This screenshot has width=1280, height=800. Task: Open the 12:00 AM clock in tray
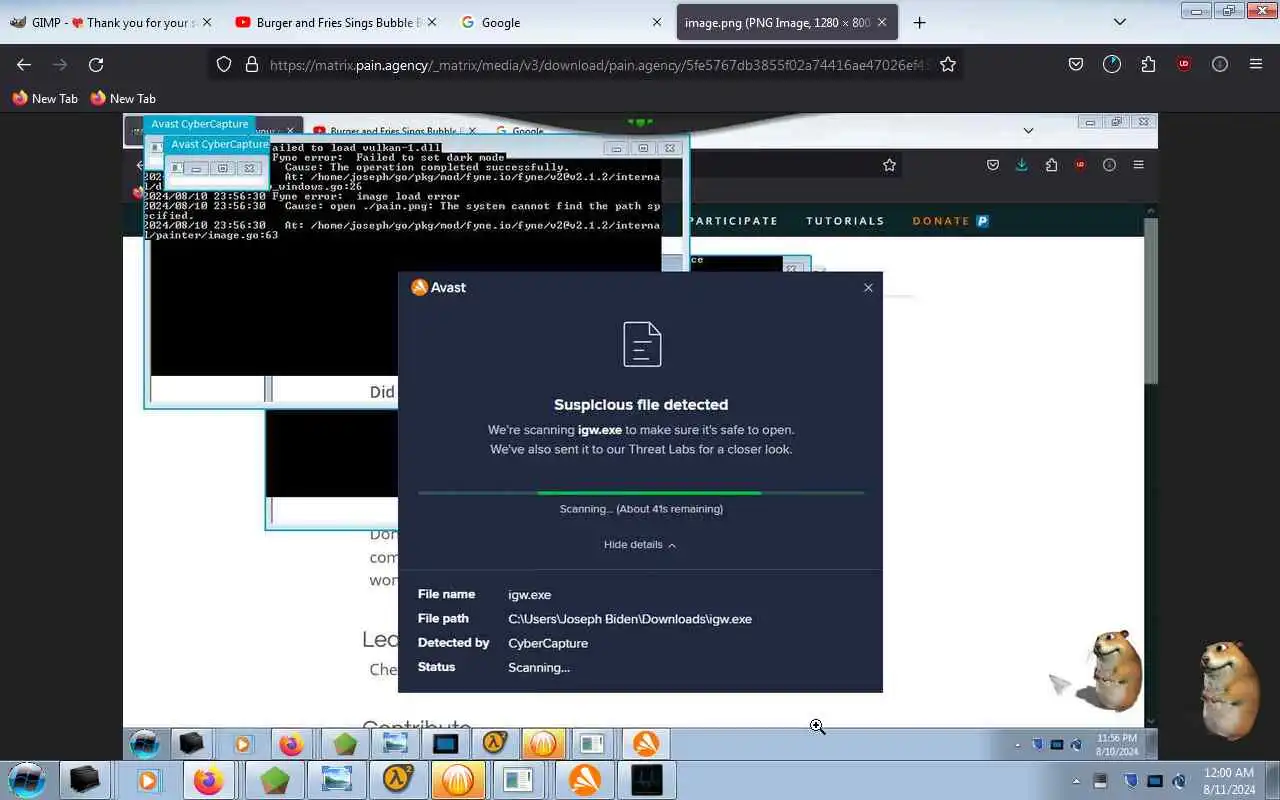point(1230,781)
